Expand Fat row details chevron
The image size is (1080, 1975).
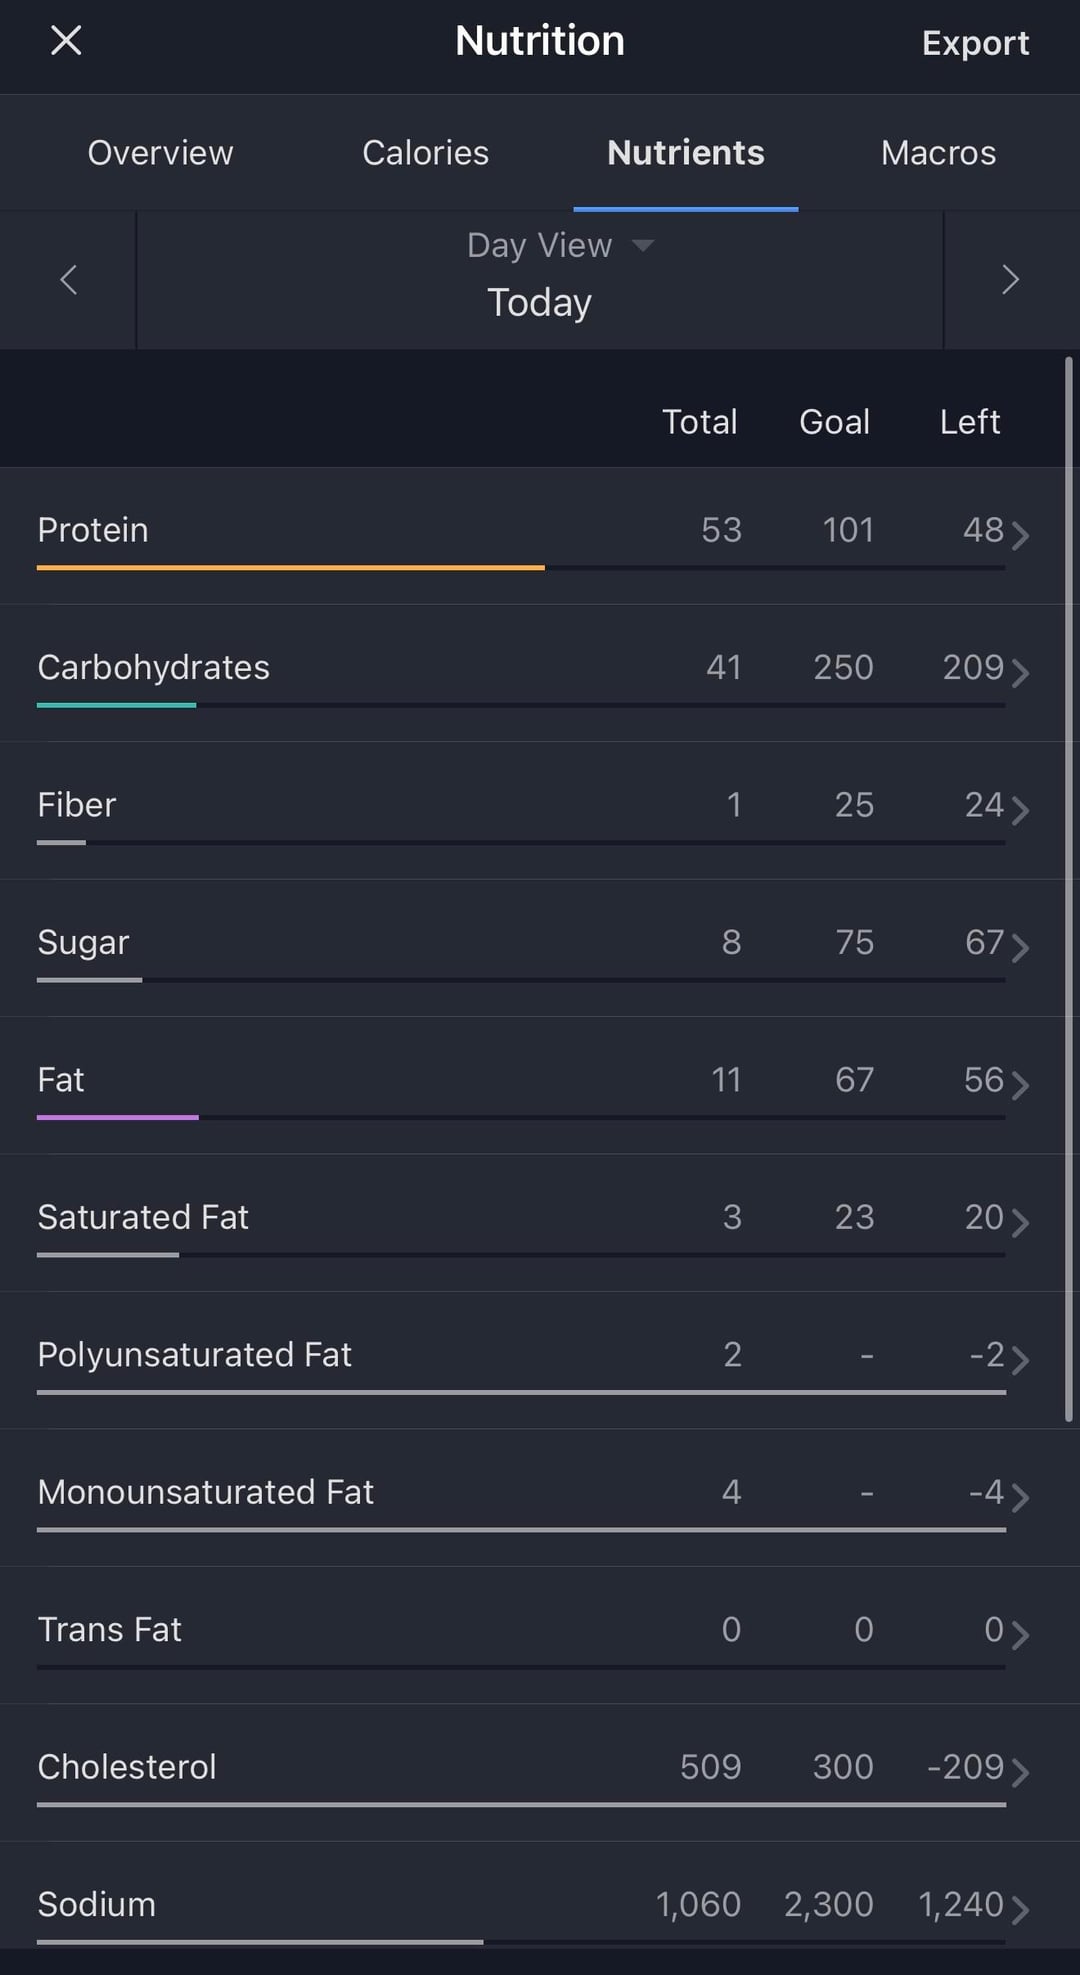point(1020,1084)
